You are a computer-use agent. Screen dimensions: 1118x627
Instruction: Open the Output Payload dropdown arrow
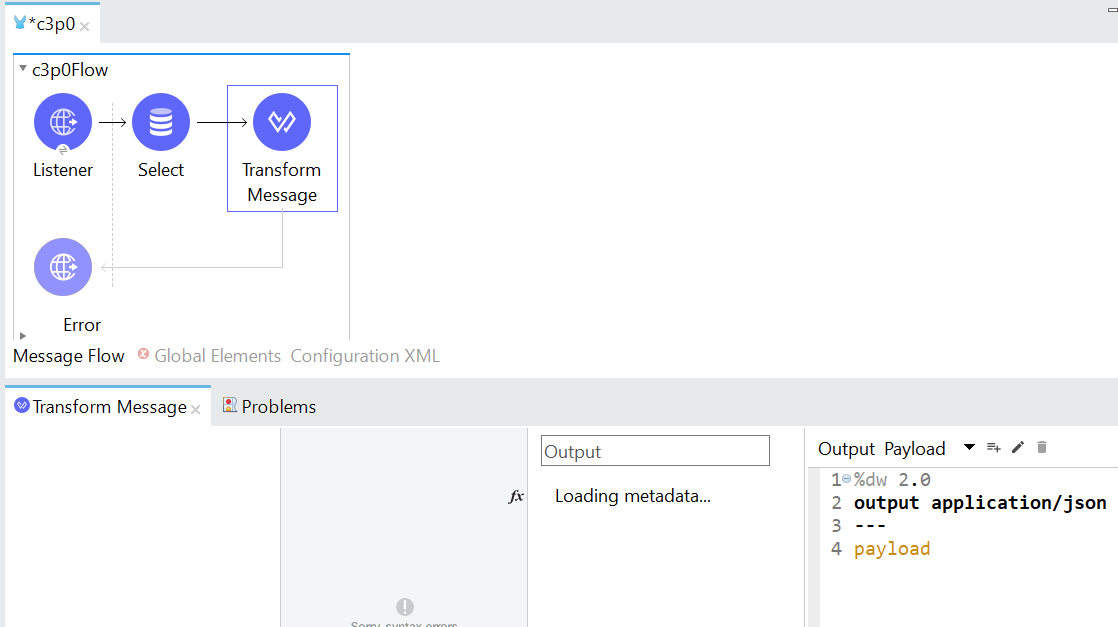tap(968, 448)
